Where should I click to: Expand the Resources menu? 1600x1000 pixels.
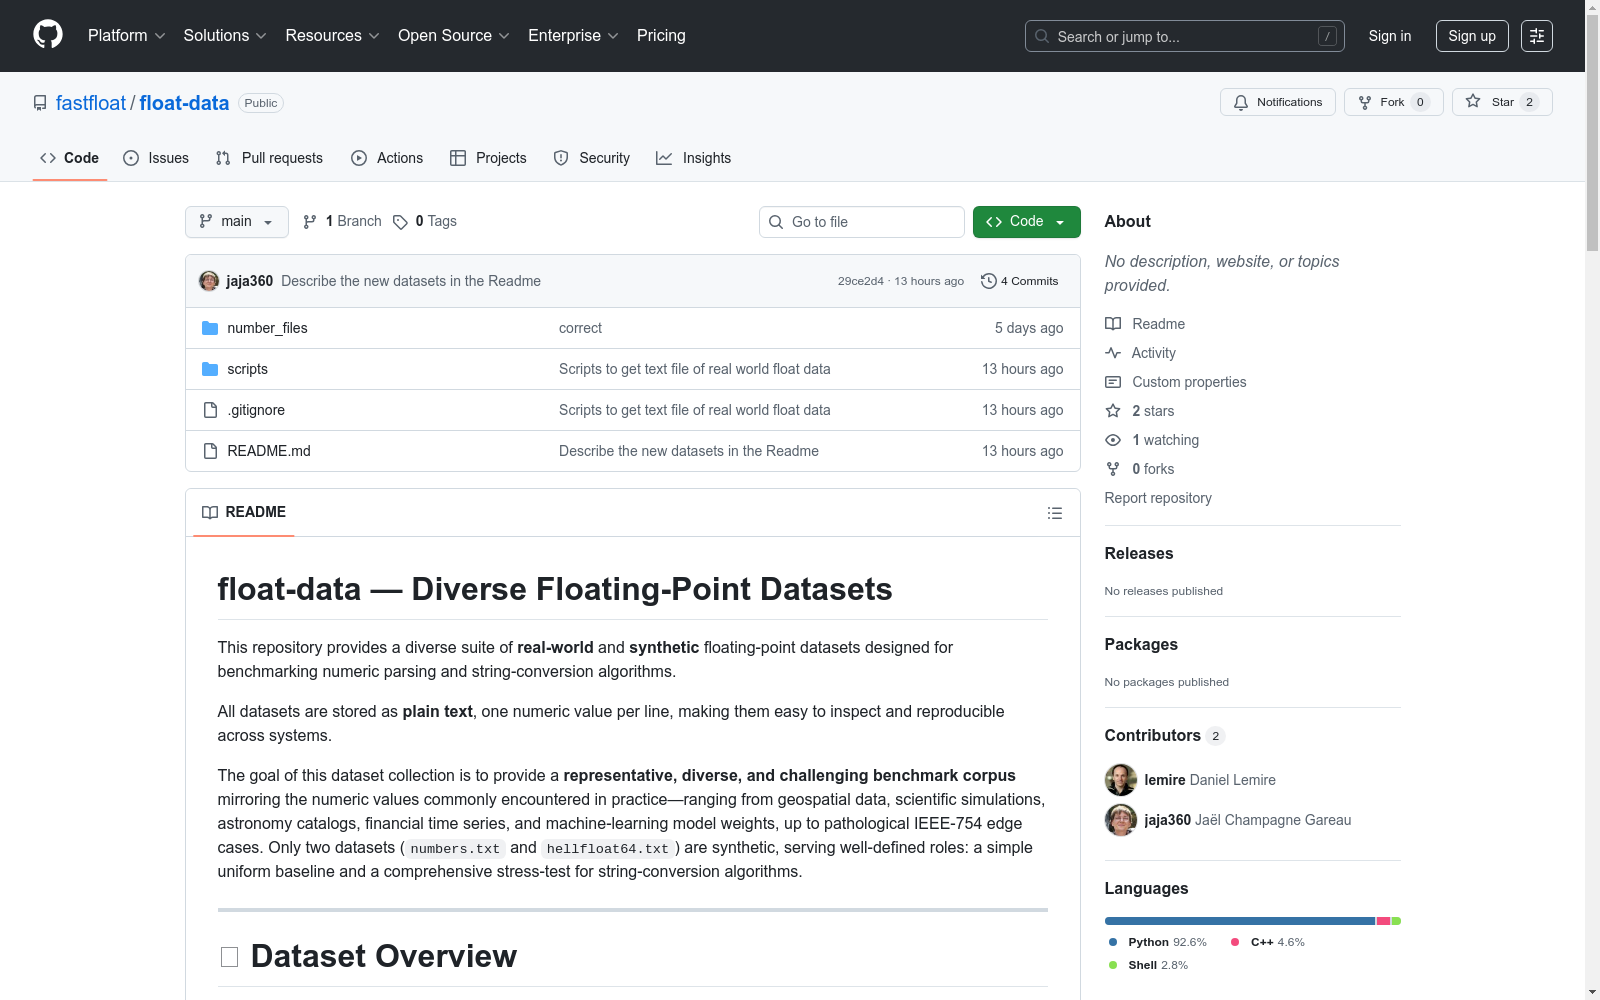333,36
